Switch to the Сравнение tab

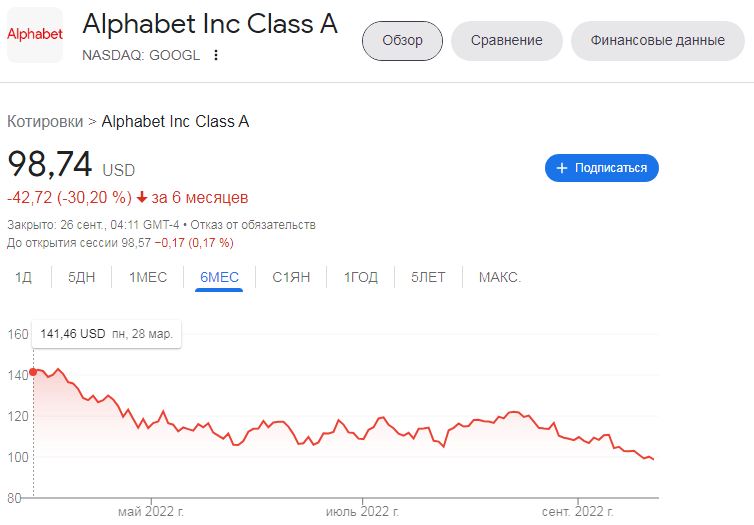click(507, 41)
